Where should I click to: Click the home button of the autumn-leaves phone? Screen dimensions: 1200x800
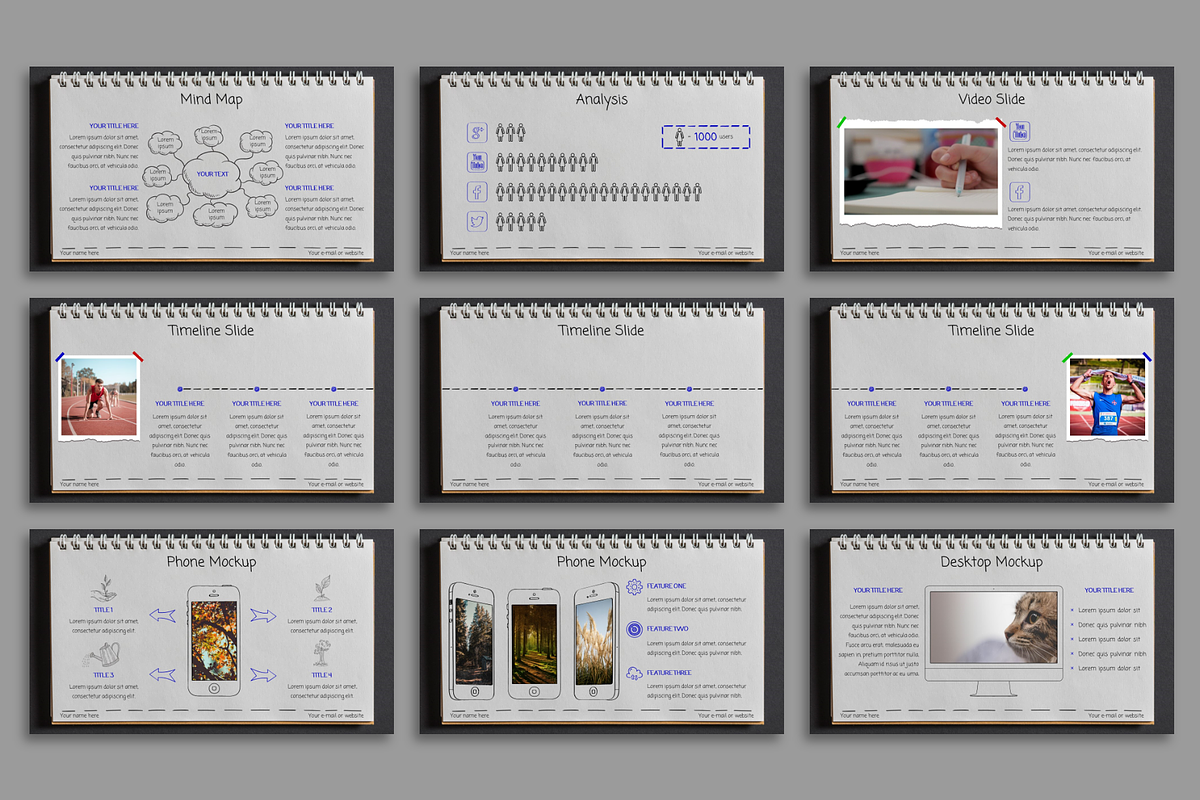[x=214, y=688]
